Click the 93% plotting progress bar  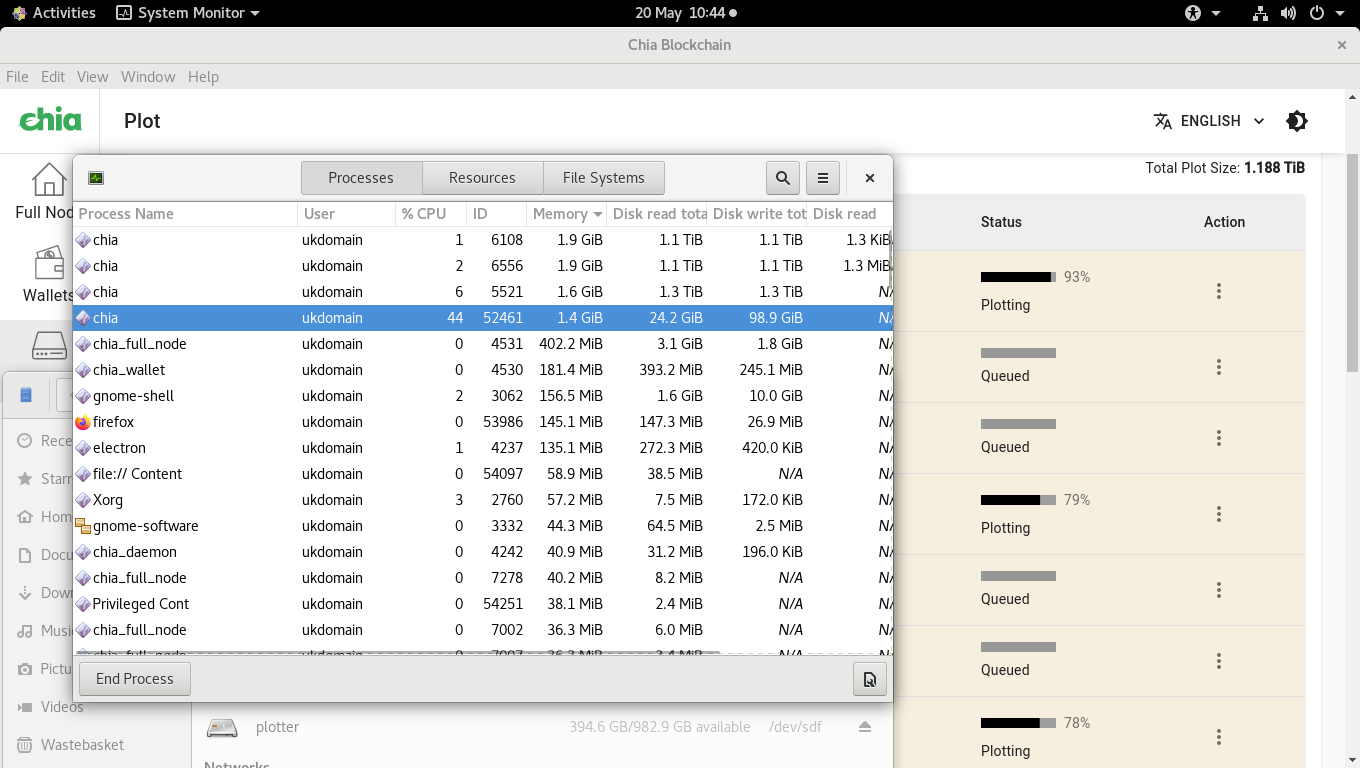point(1018,277)
